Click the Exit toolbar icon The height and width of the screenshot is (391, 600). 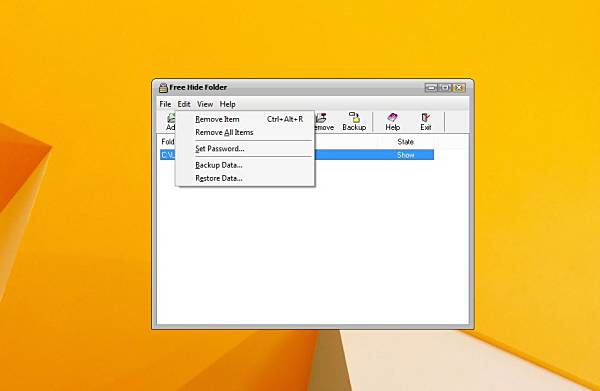[426, 122]
